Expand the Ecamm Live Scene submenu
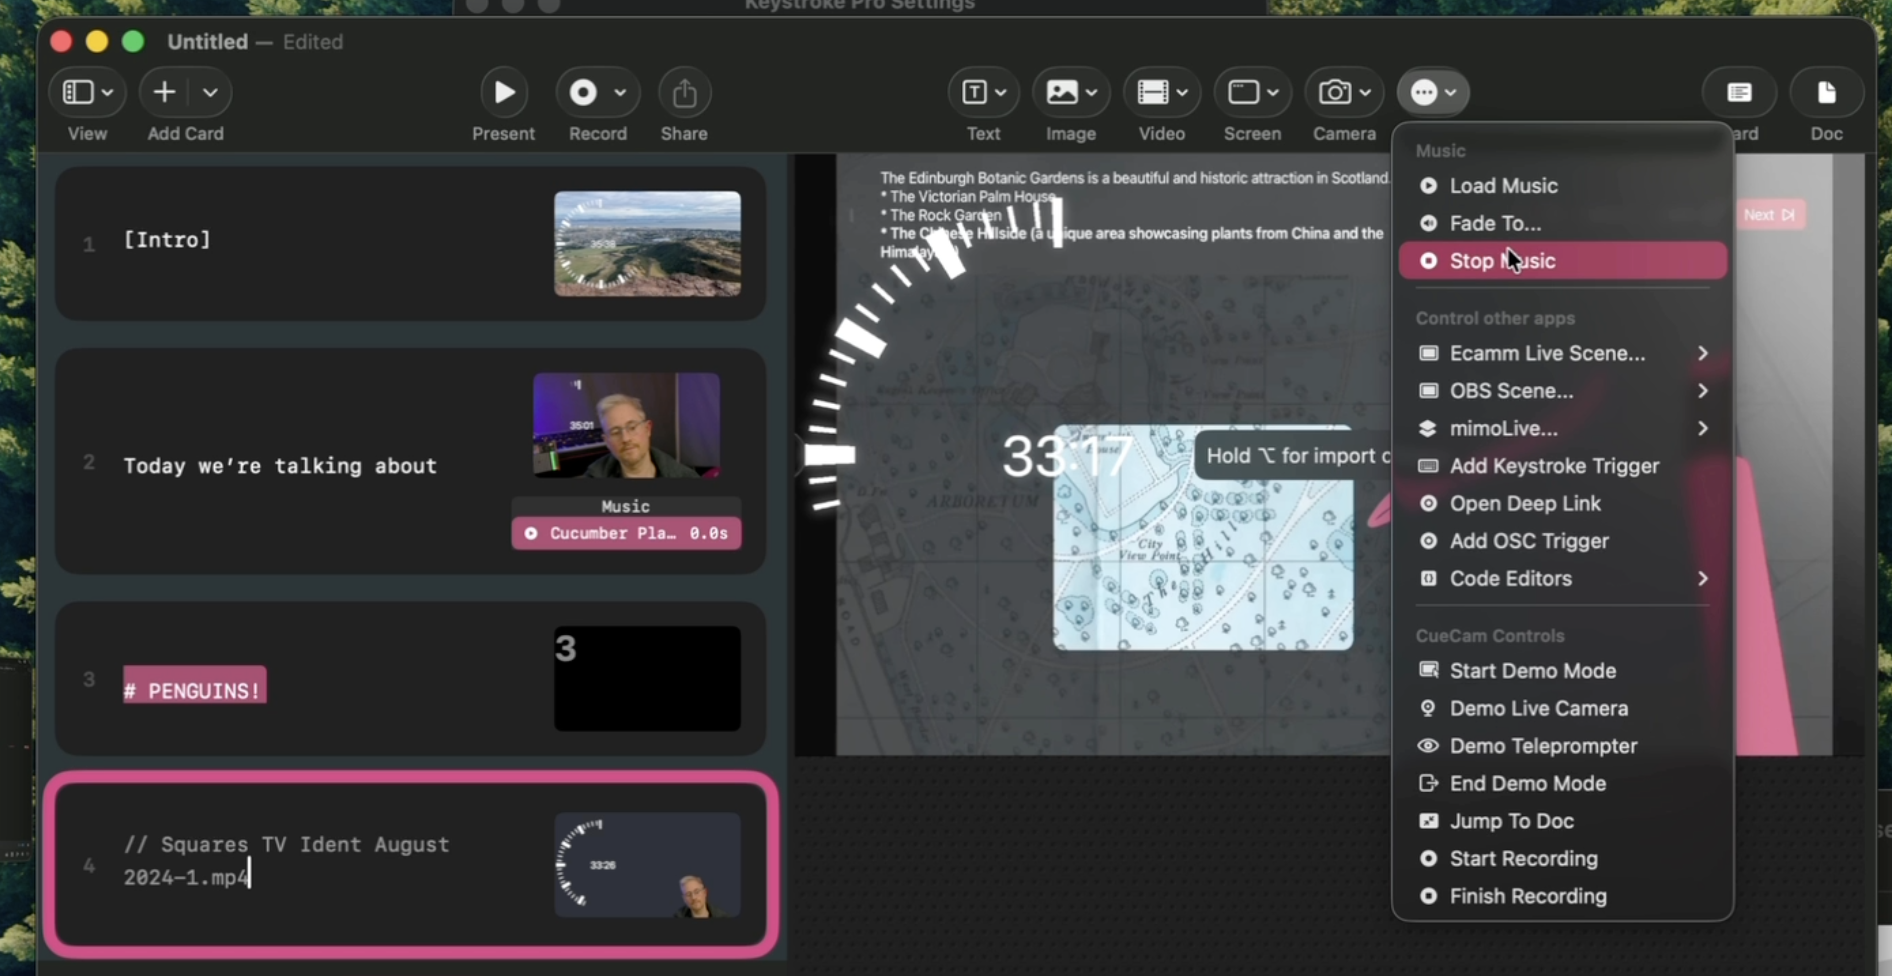The width and height of the screenshot is (1892, 976). point(1702,353)
